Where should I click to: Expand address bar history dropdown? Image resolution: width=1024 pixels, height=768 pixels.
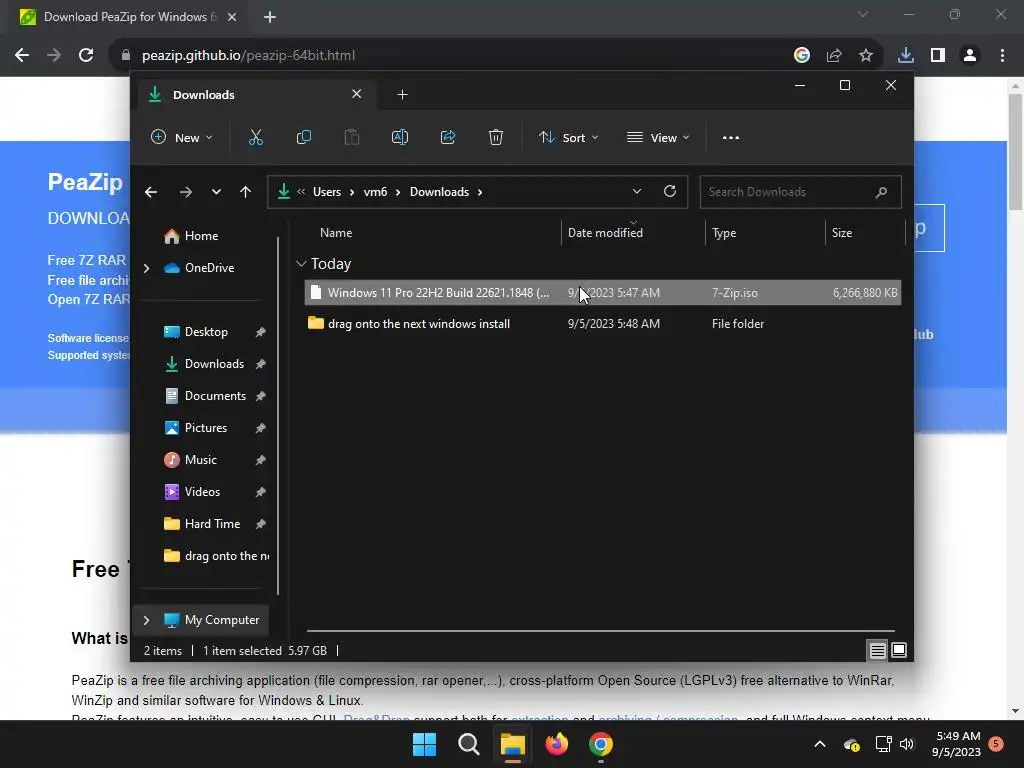[x=637, y=191]
